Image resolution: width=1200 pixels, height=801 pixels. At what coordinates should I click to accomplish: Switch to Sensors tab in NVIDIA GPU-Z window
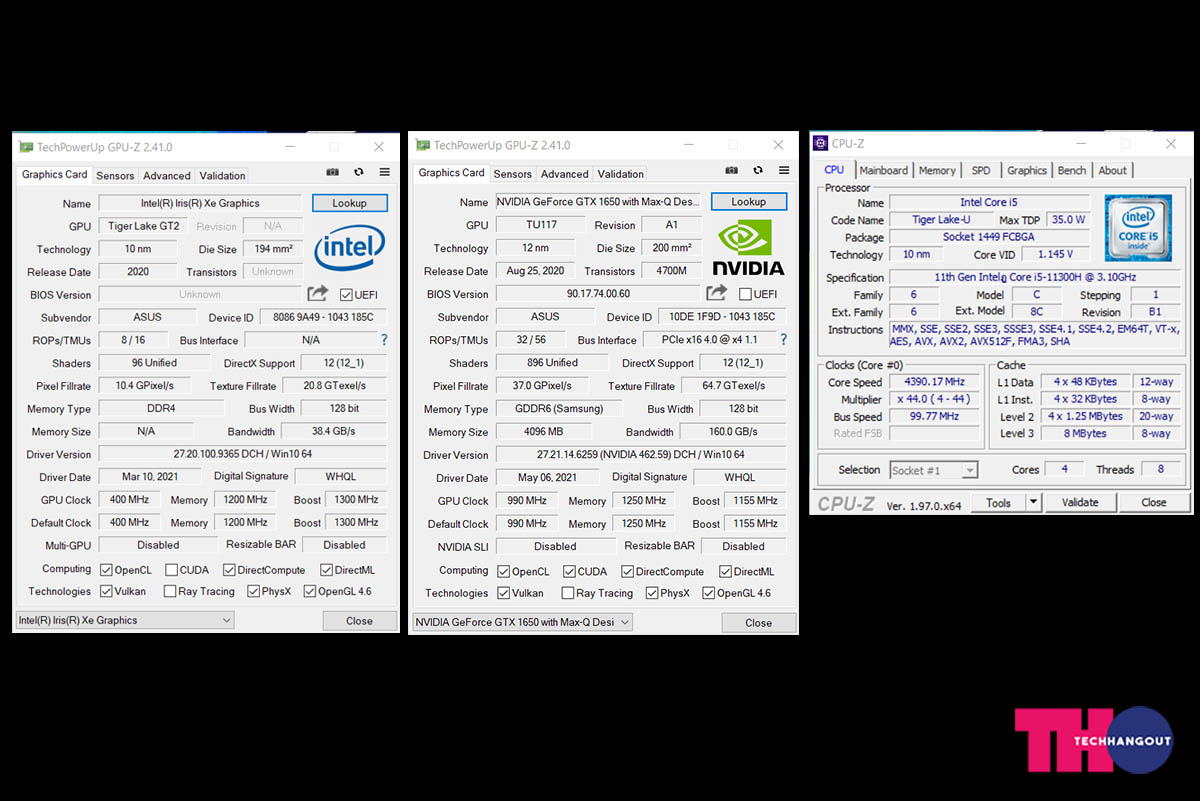[513, 174]
